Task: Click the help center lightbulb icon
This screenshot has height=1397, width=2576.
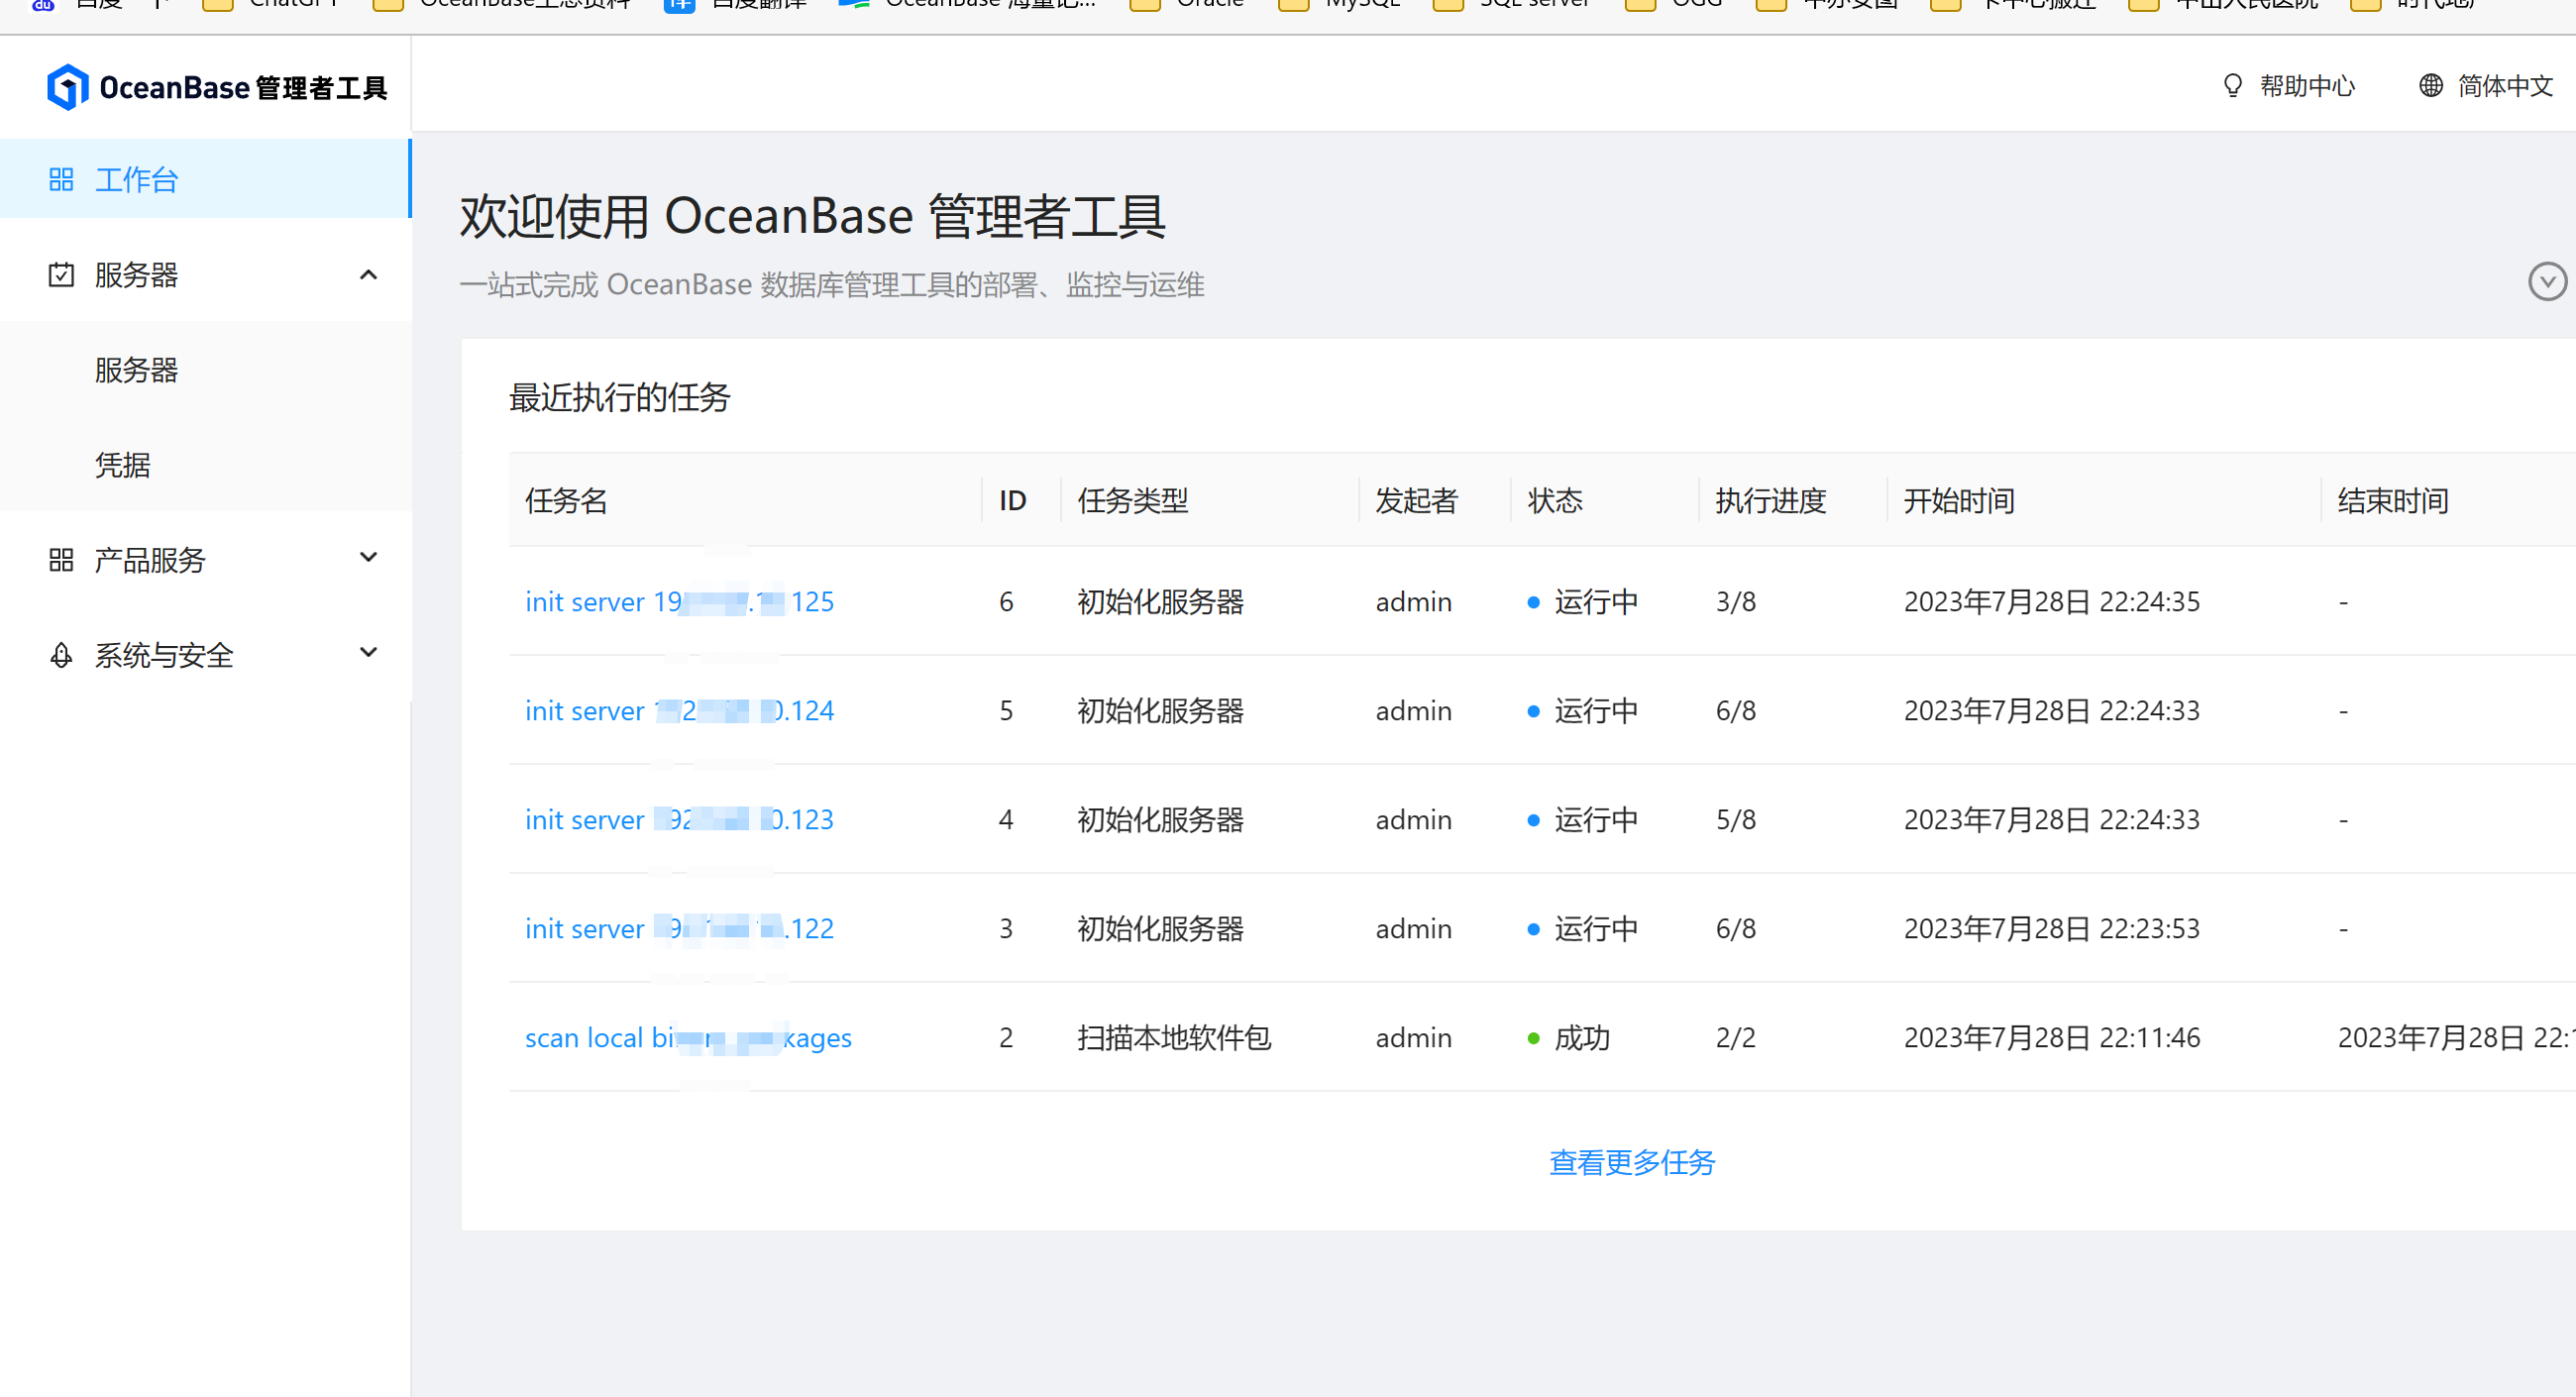Action: point(2233,86)
